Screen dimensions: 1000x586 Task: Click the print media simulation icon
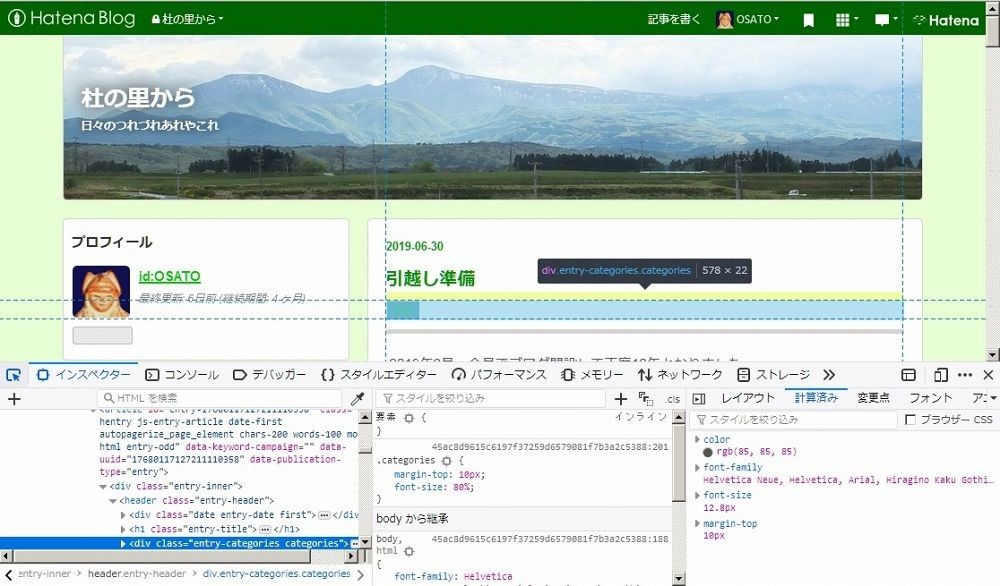[698, 397]
